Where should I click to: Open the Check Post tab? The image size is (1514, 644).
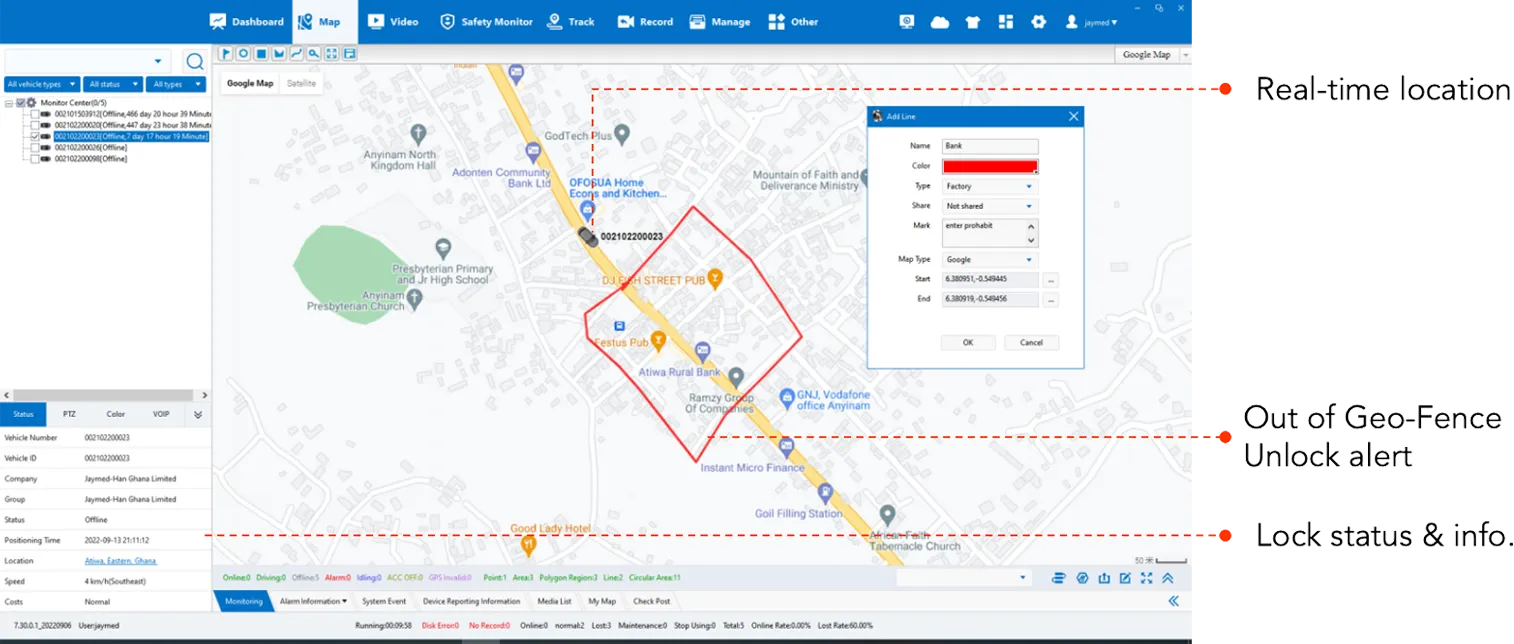pos(651,601)
